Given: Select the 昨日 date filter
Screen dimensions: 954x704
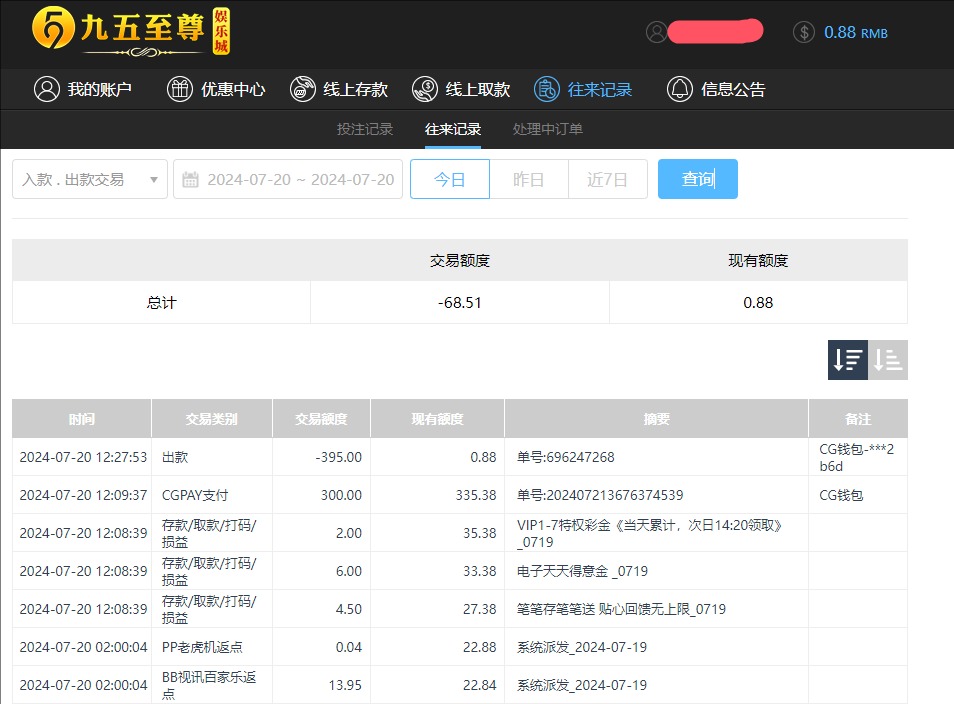Looking at the screenshot, I should (528, 179).
